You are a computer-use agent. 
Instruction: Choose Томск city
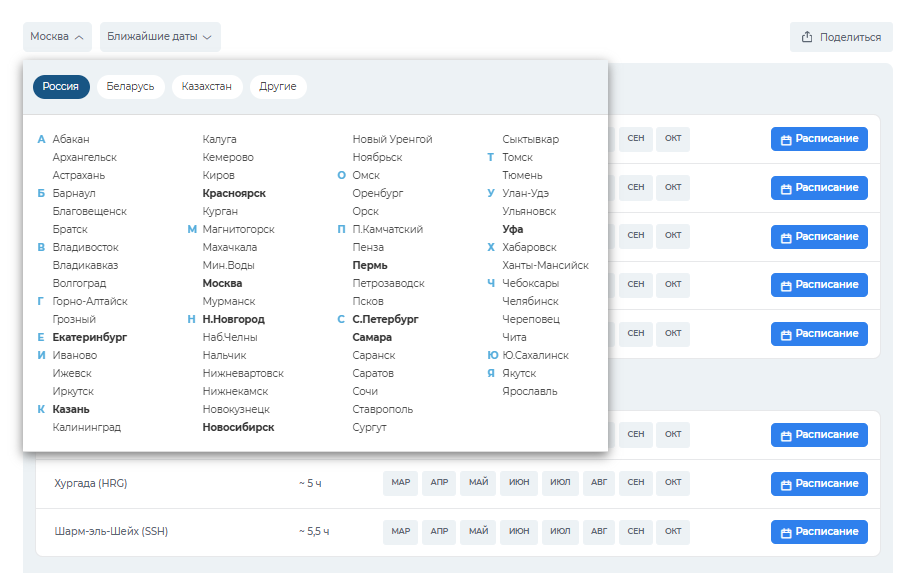(518, 157)
